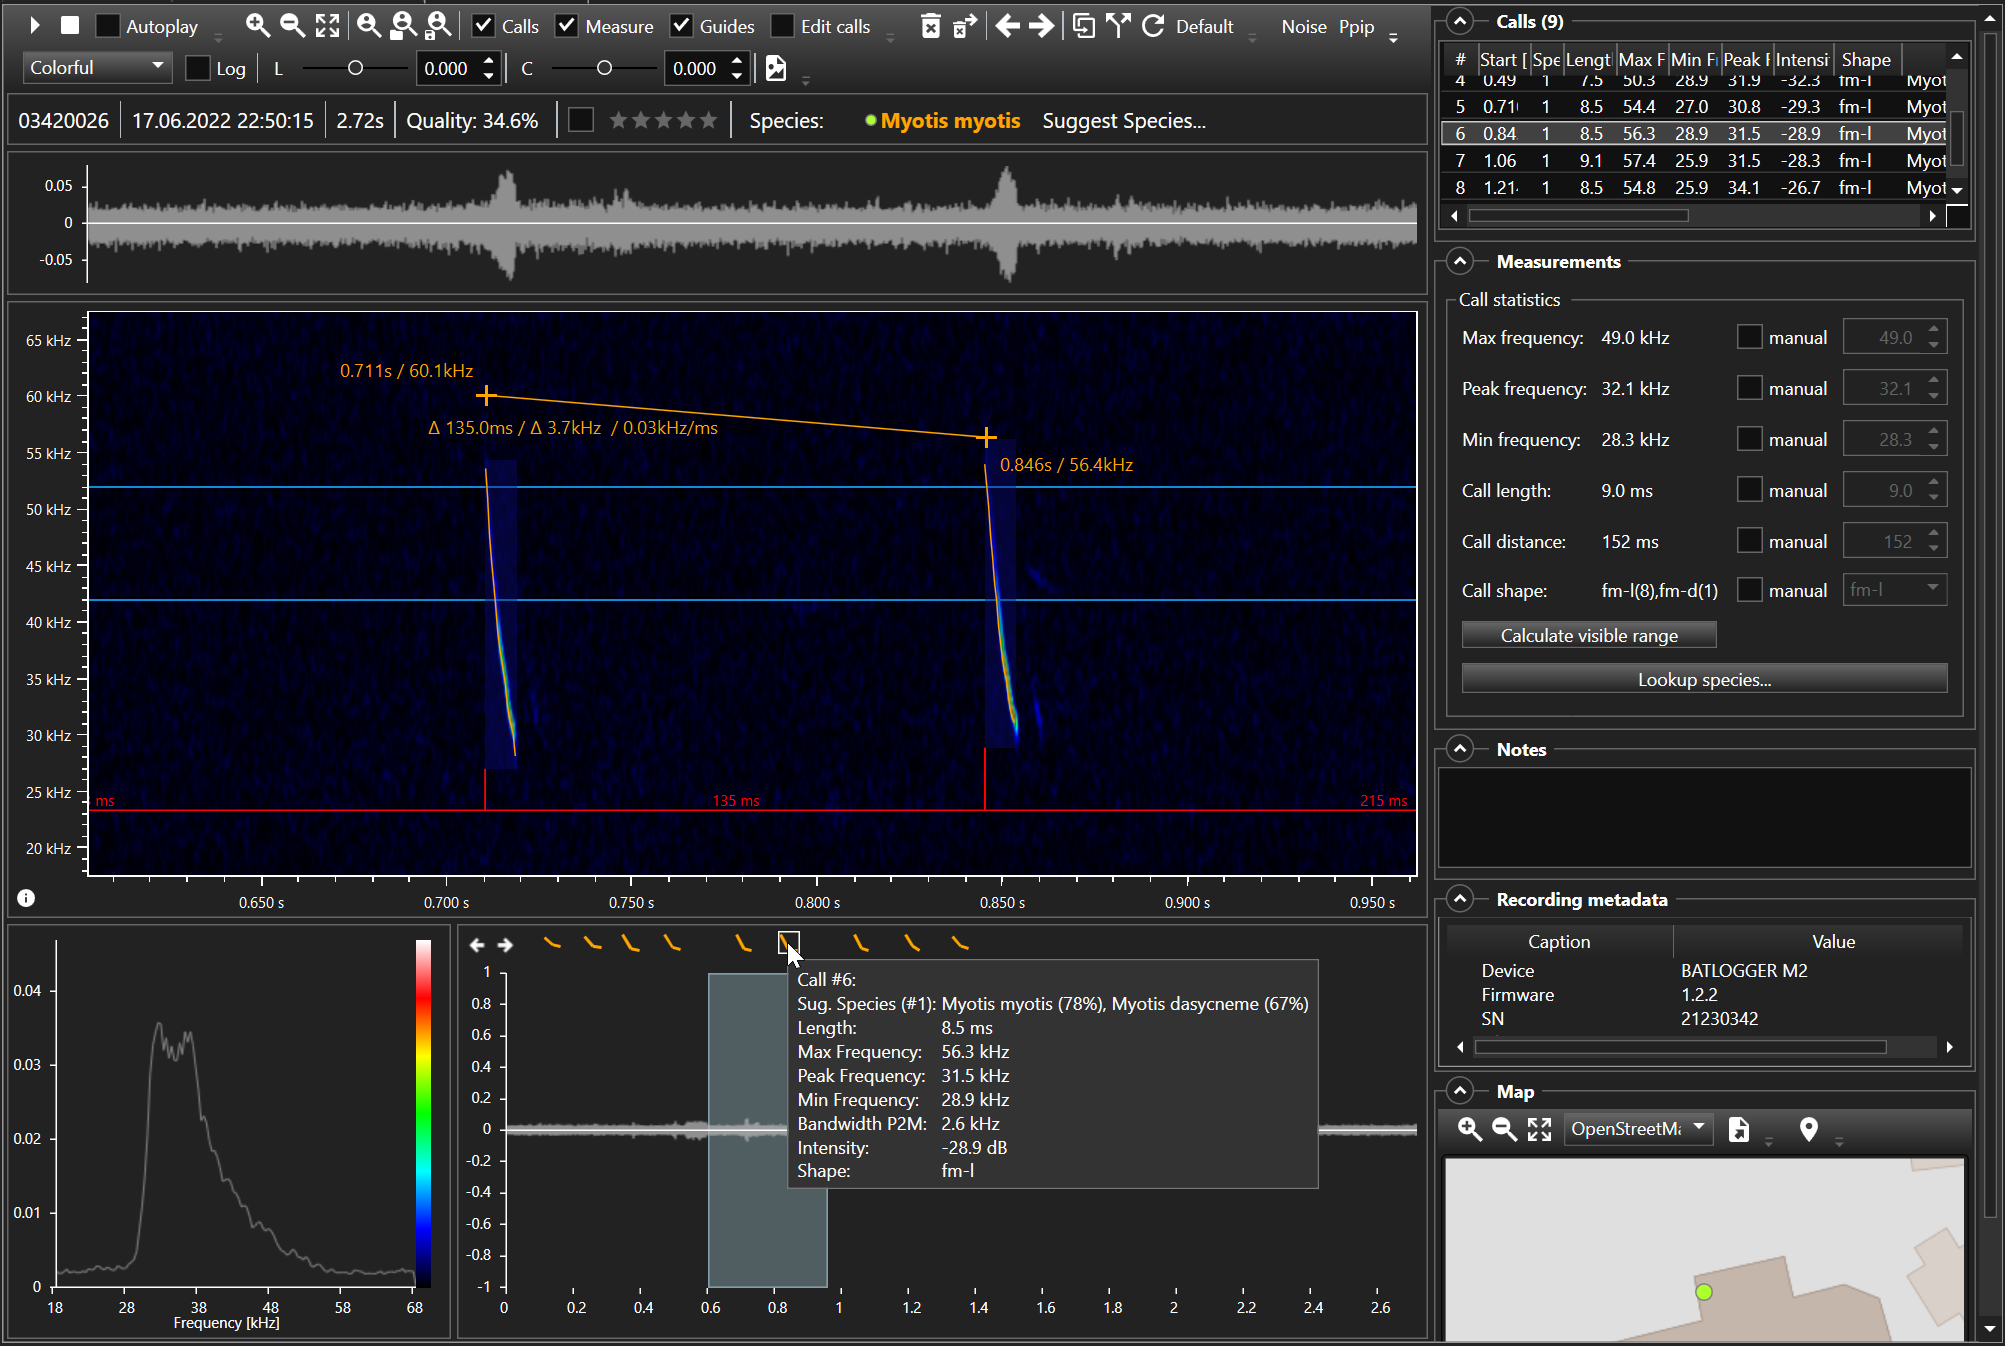
Task: Open the Colorful color scheme dropdown
Action: click(96, 68)
